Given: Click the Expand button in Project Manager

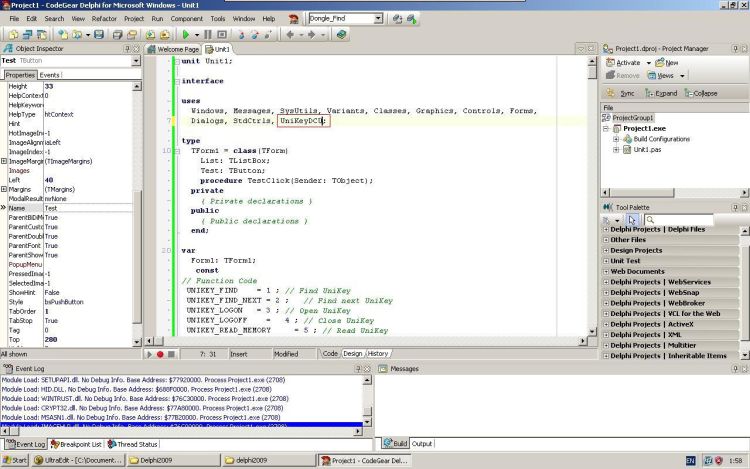Looking at the screenshot, I should click(661, 93).
